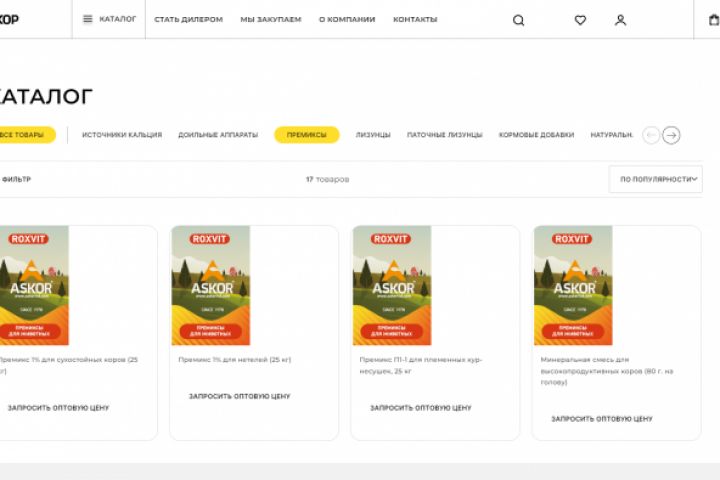Click the site logo
Image resolution: width=720 pixels, height=480 pixels.
point(9,19)
